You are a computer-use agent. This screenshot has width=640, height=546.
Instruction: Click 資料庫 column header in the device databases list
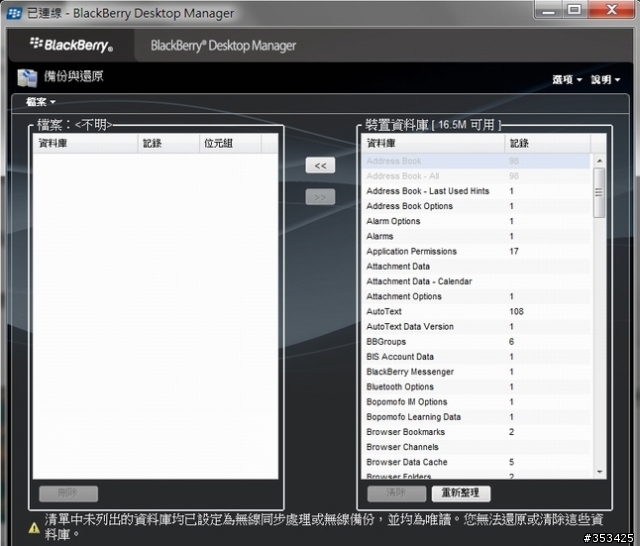433,143
